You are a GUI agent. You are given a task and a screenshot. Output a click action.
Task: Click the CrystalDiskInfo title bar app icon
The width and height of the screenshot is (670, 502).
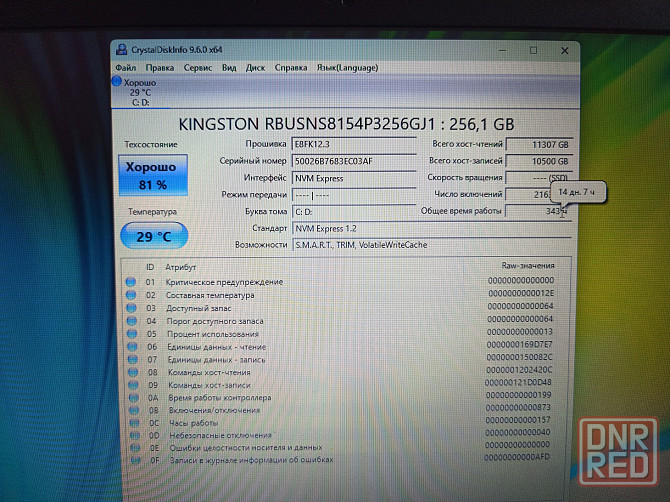click(121, 50)
